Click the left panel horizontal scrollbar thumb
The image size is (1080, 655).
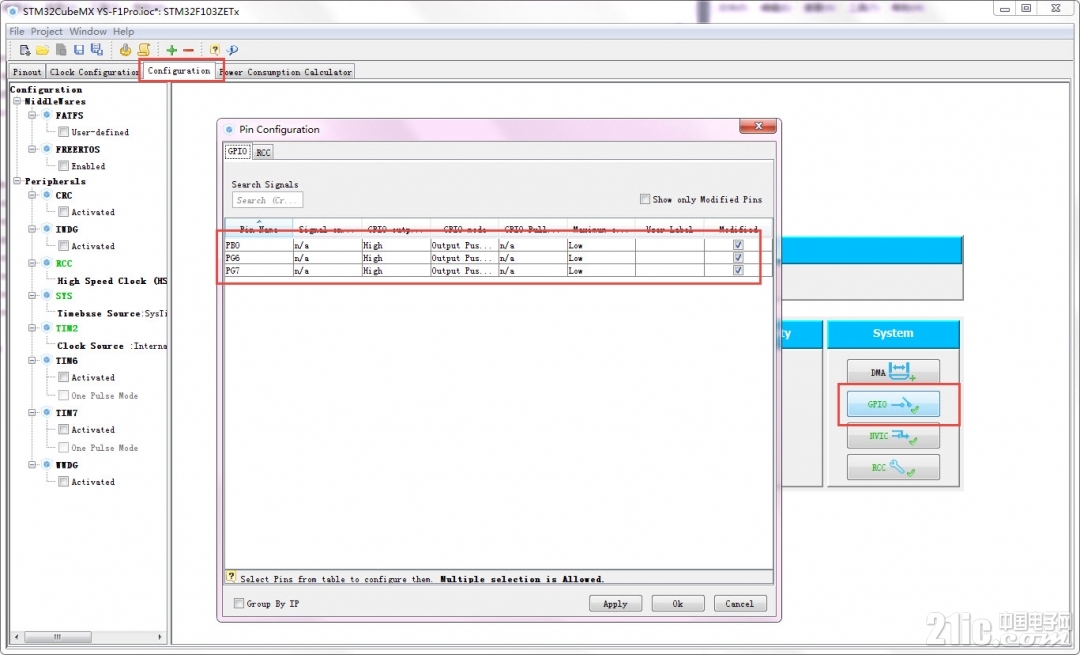tap(58, 637)
